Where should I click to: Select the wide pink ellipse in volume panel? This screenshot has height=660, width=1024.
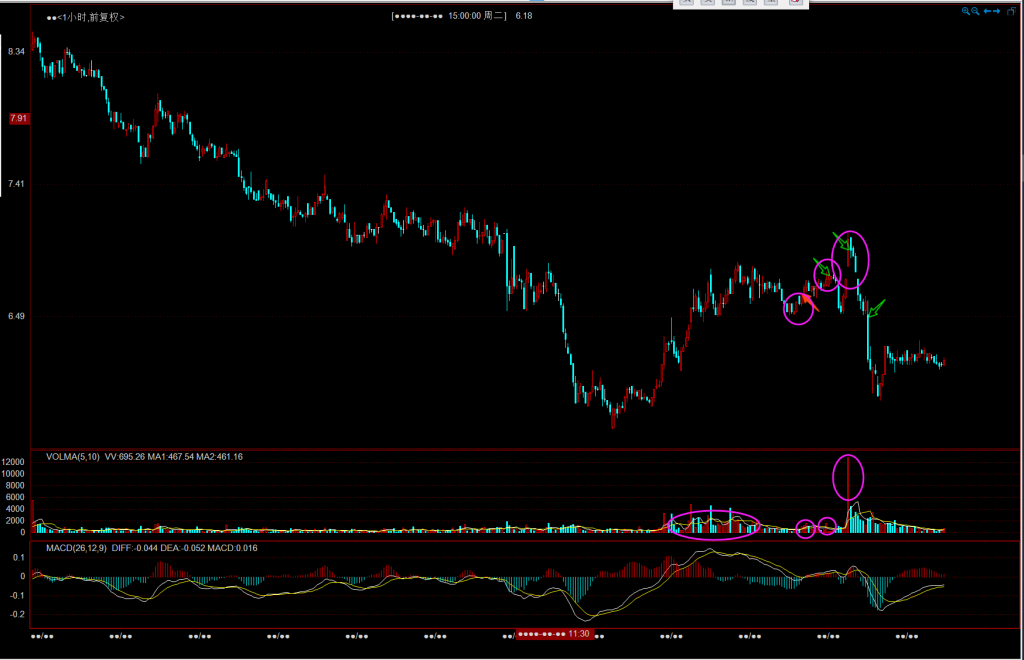pyautogui.click(x=715, y=523)
